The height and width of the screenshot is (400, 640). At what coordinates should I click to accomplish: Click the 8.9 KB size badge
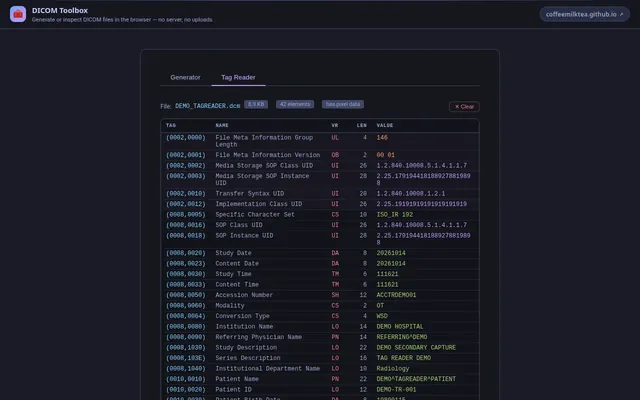tap(256, 104)
